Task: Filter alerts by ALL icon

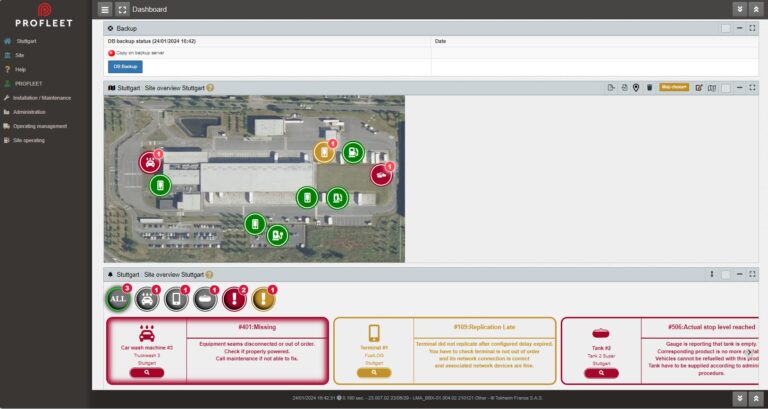Action: 118,299
